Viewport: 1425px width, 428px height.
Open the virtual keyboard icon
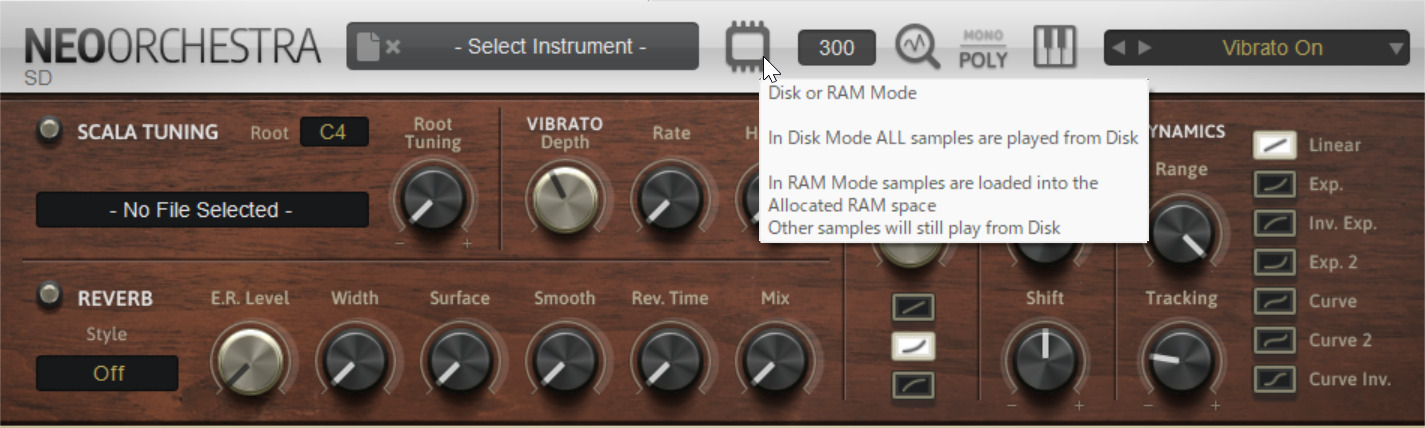point(1054,47)
